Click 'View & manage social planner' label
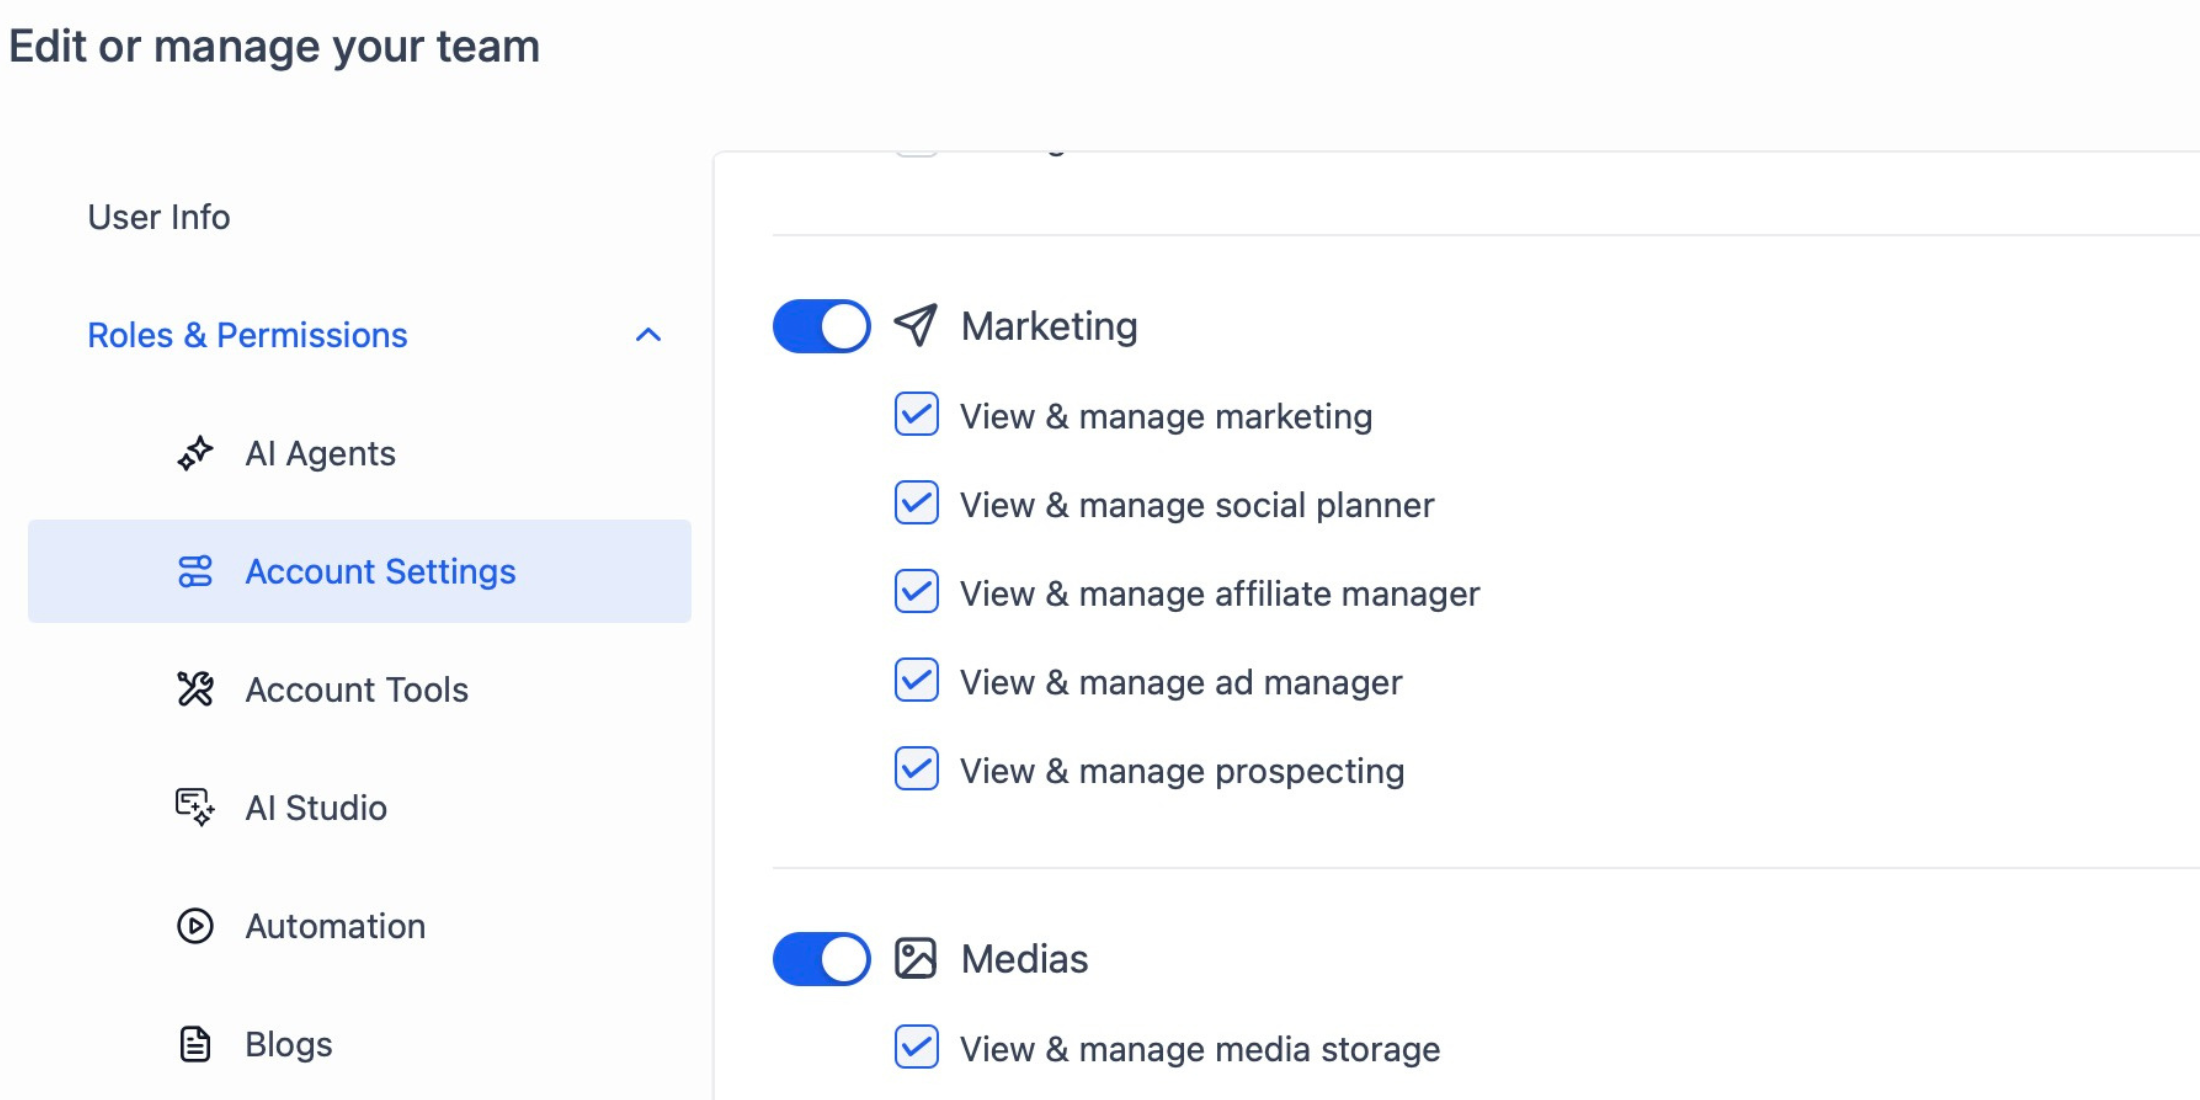The width and height of the screenshot is (2200, 1100). (1197, 505)
